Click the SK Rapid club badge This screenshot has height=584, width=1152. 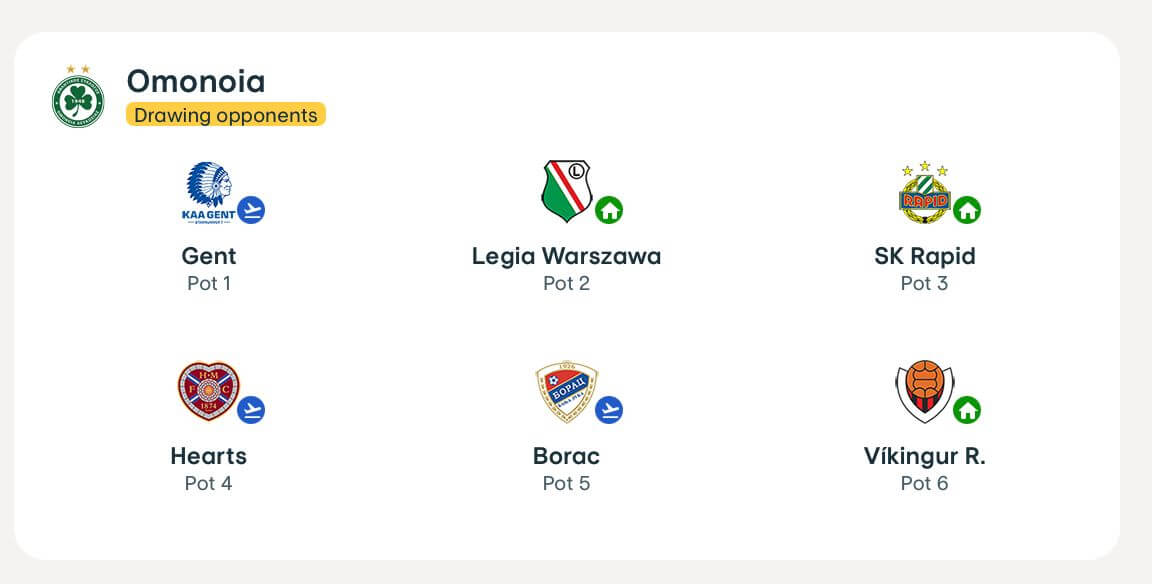point(924,193)
